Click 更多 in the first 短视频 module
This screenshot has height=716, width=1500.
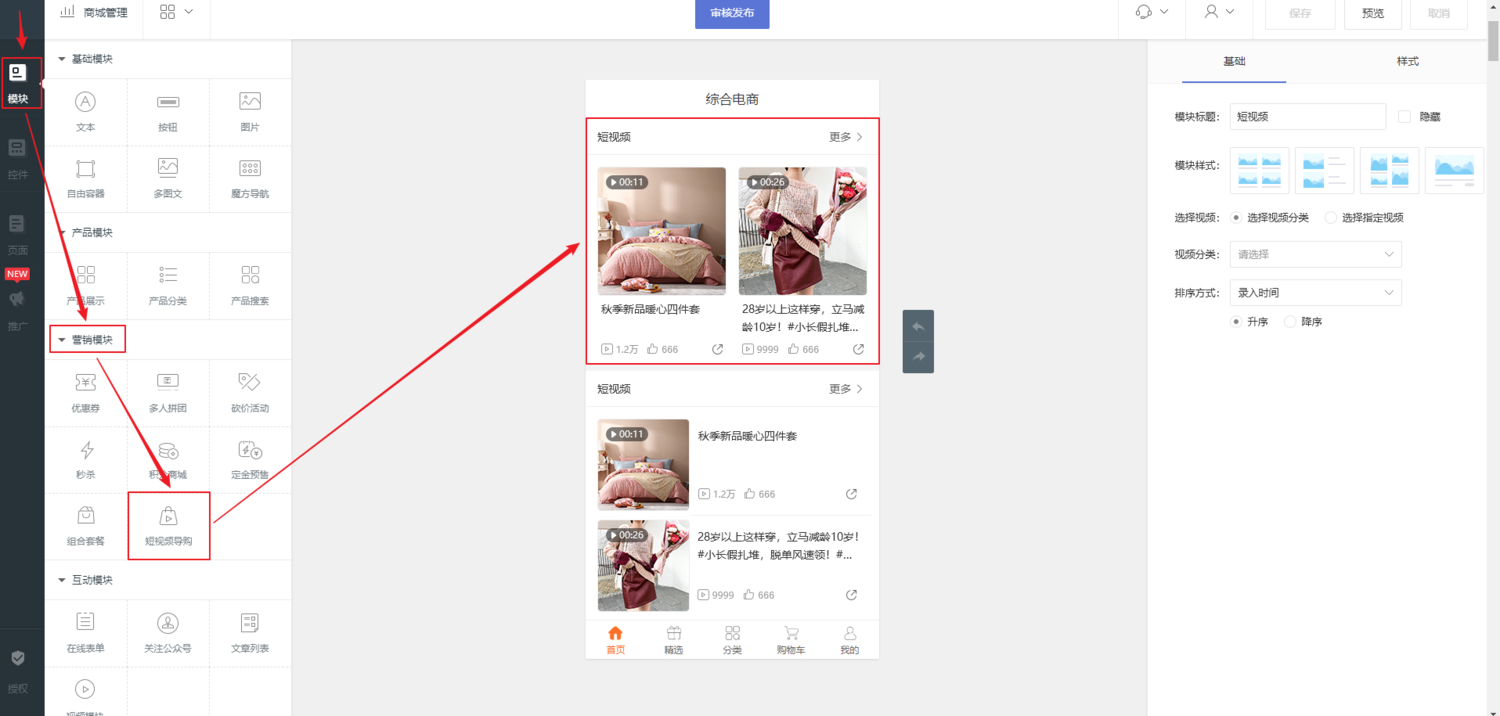tap(846, 137)
